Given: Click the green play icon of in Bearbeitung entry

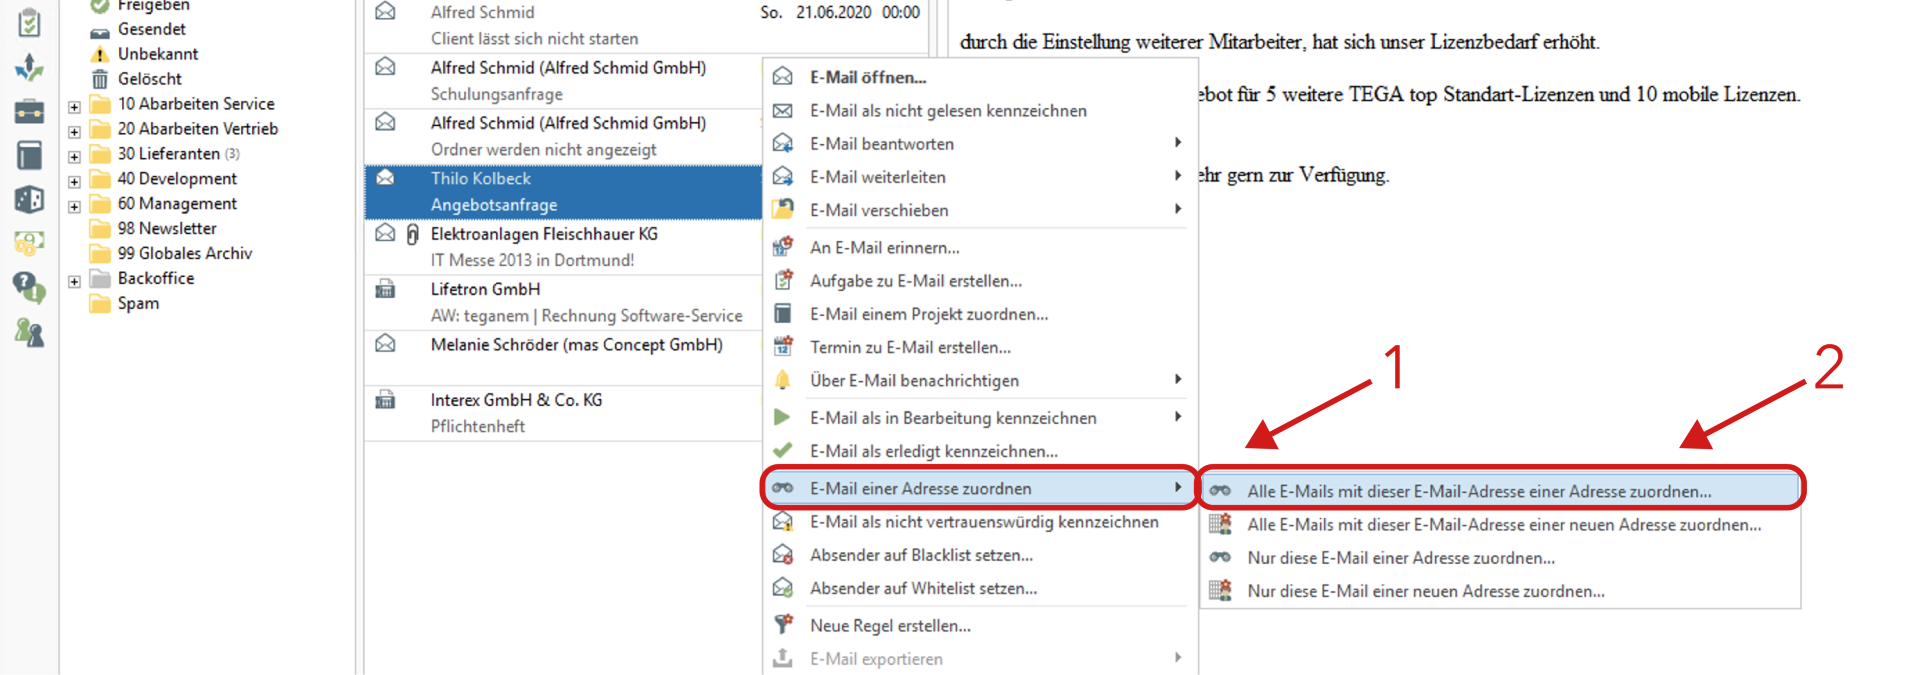Looking at the screenshot, I should (783, 417).
